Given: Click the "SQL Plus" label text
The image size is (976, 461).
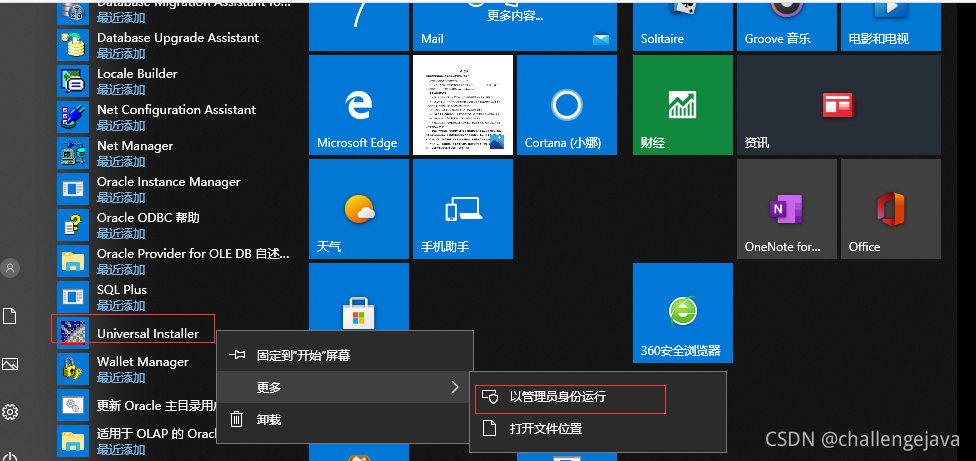Looking at the screenshot, I should (x=122, y=289).
